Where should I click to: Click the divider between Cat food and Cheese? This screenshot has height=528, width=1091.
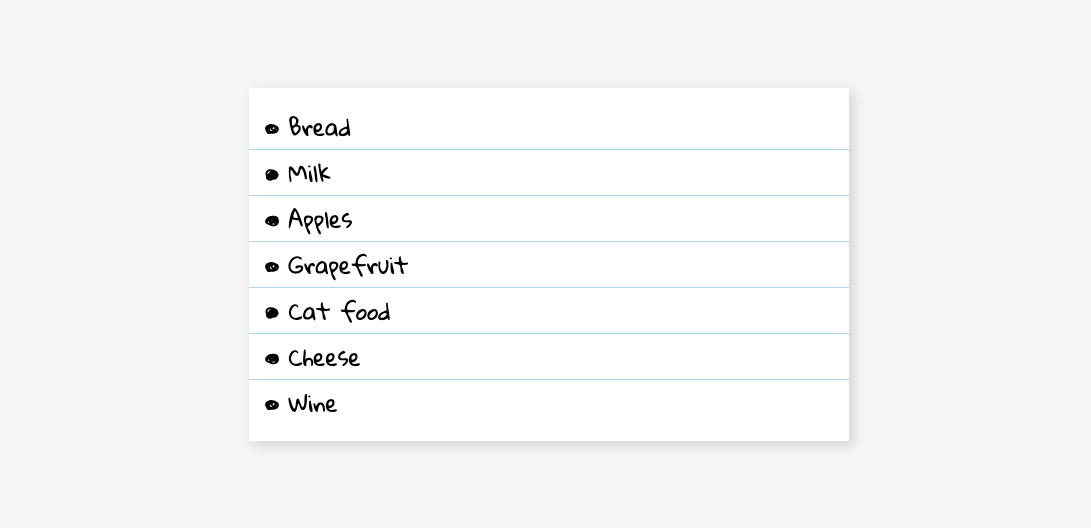[x=549, y=334]
